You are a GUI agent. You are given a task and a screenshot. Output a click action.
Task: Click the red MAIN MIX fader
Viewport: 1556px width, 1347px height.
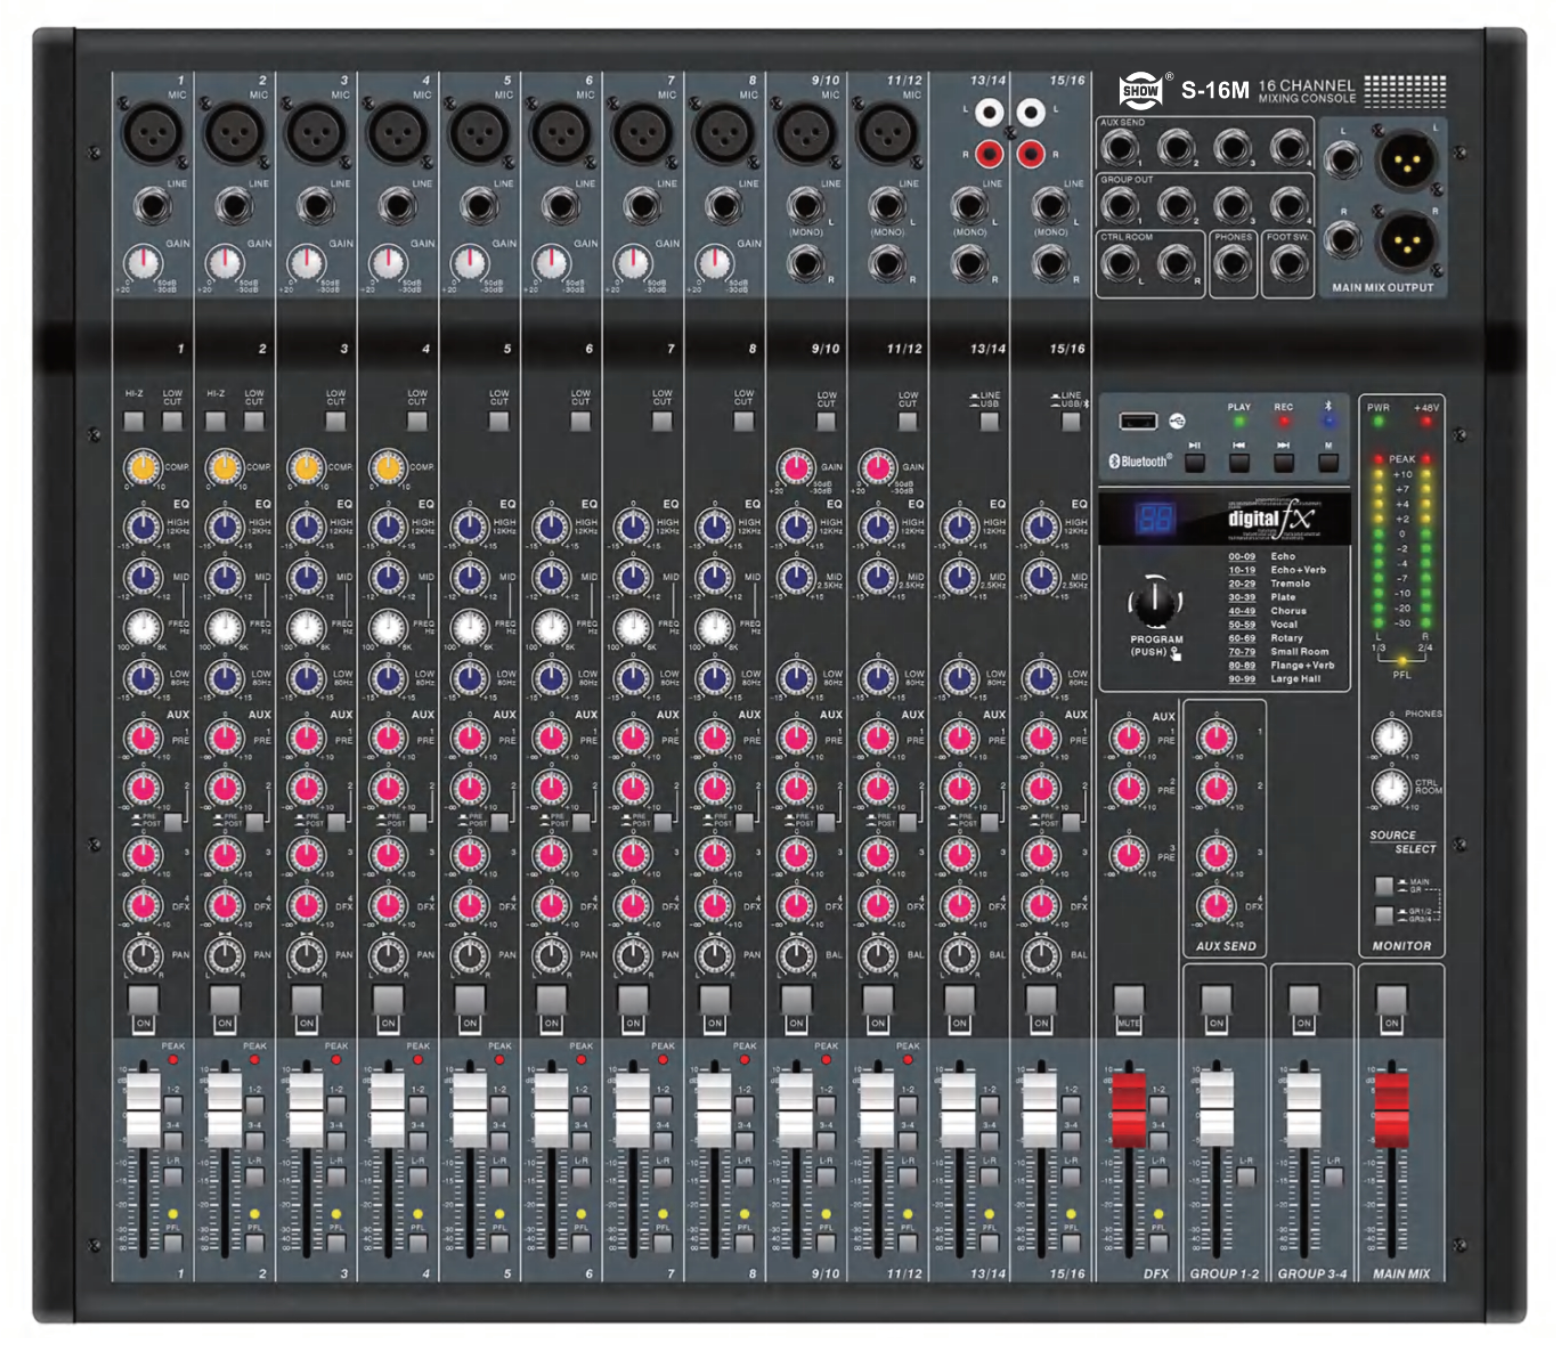click(x=1391, y=1110)
